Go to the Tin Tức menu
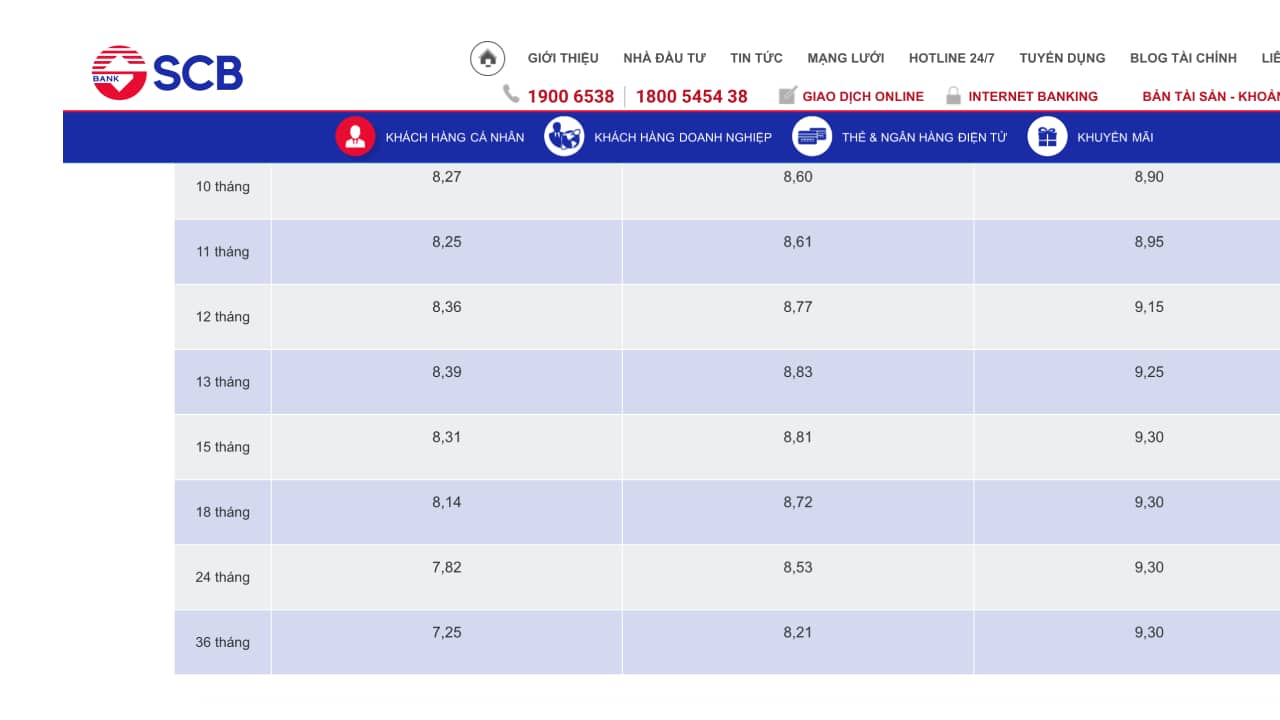Screen dimensions: 1280x720 coord(756,58)
